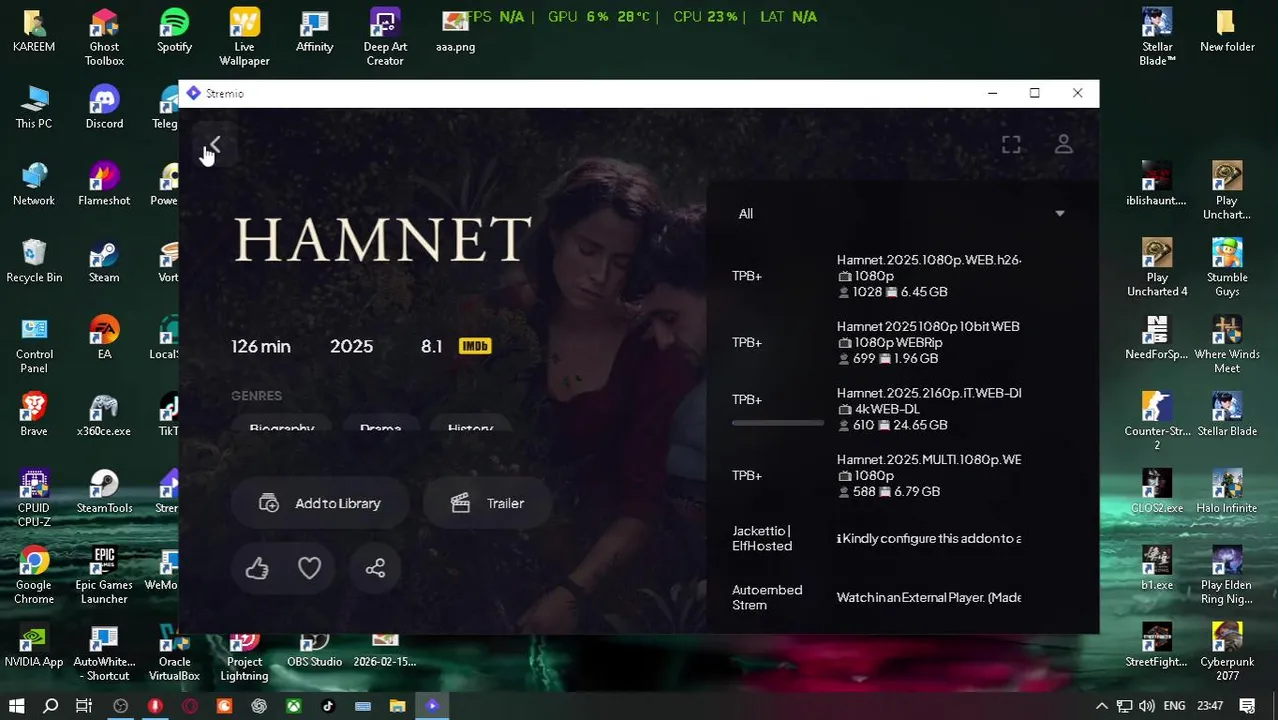The image size is (1278, 720).
Task: Open Xbox app from the taskbar
Action: [293, 706]
